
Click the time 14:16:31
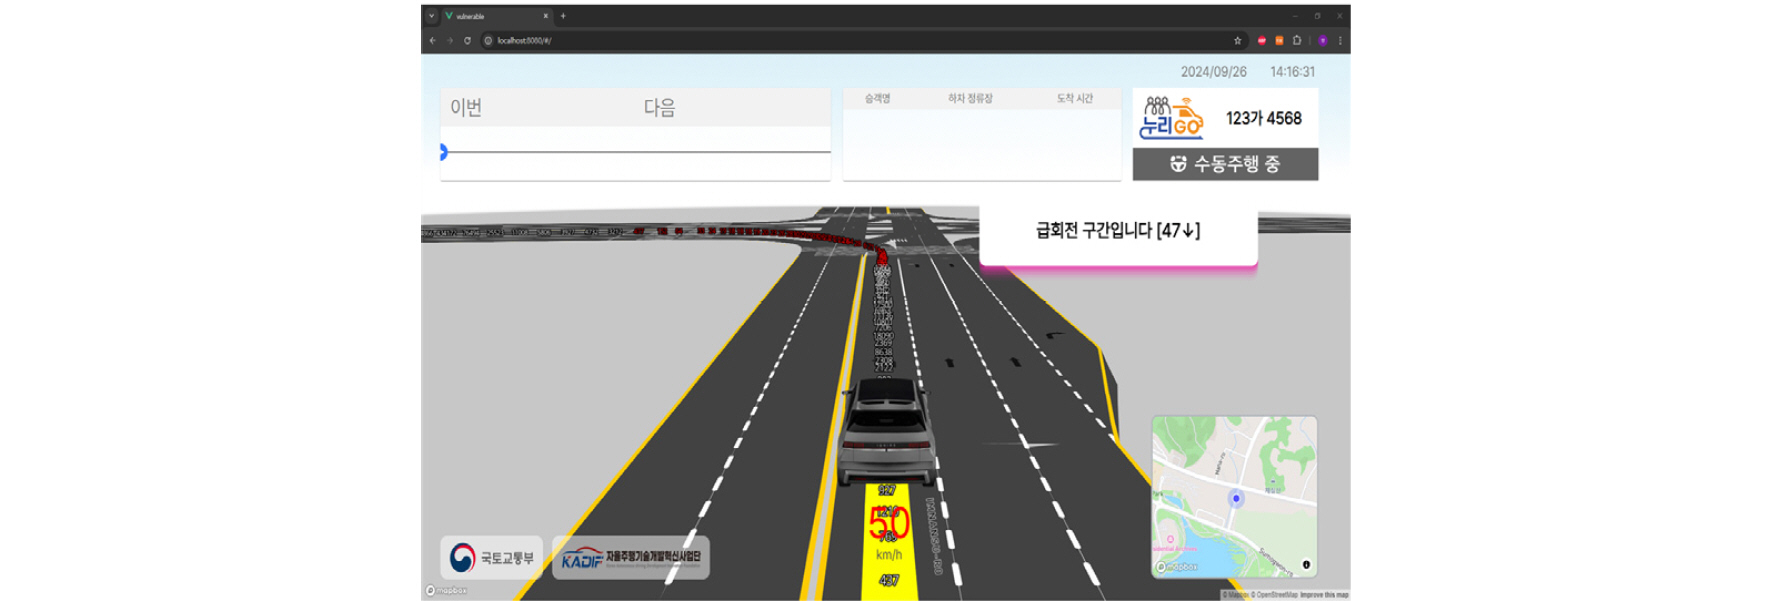click(x=1293, y=72)
